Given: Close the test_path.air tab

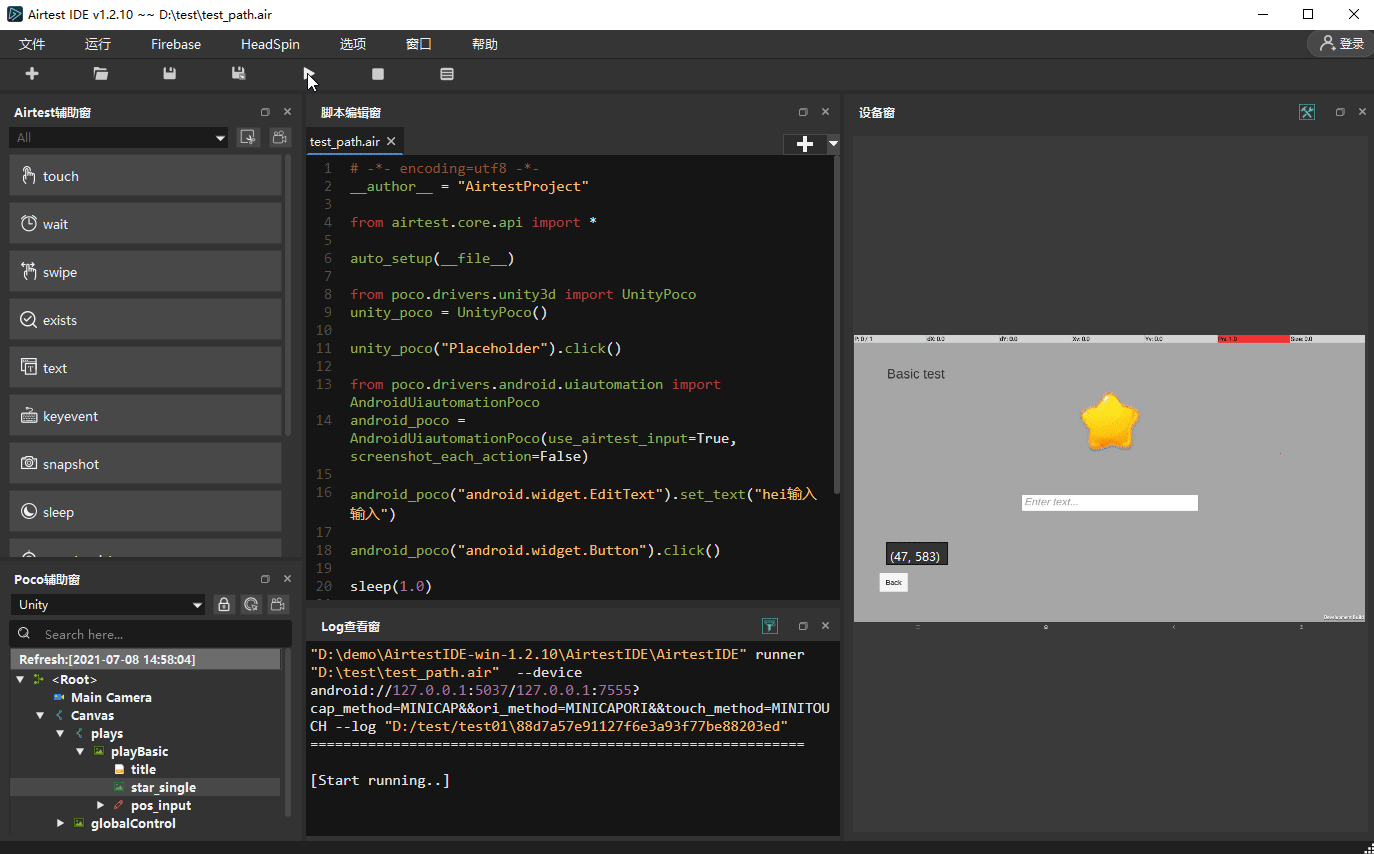Looking at the screenshot, I should 391,142.
